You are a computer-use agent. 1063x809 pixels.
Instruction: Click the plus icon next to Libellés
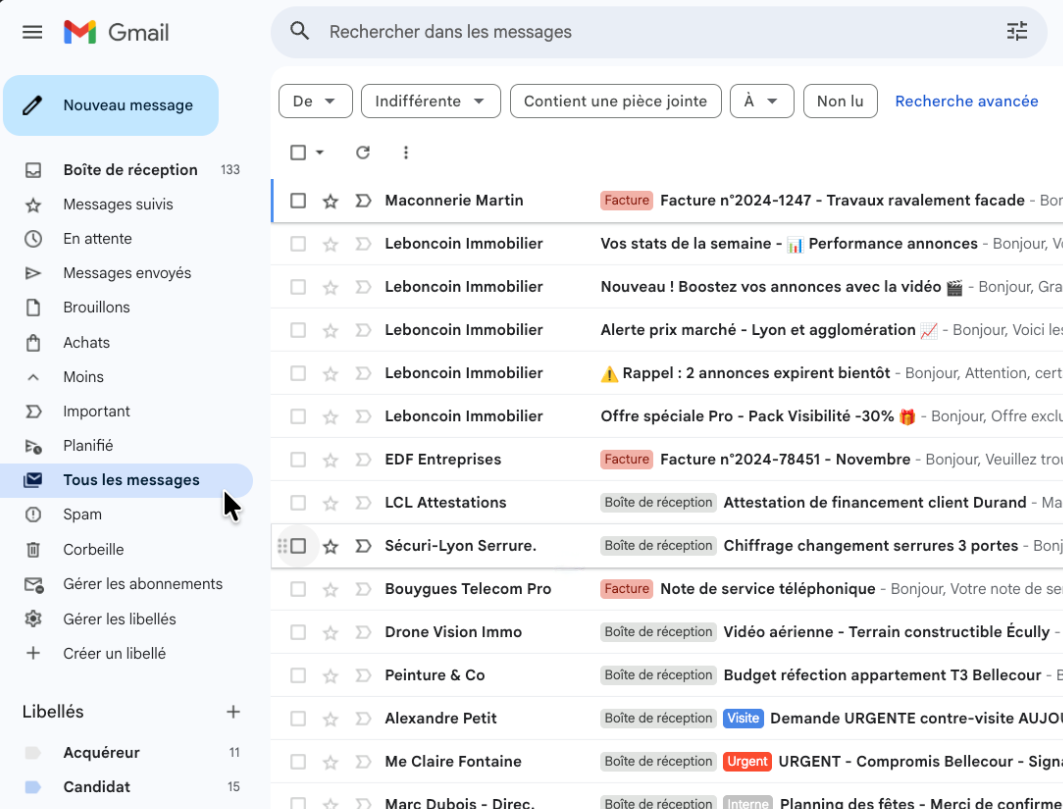point(233,712)
